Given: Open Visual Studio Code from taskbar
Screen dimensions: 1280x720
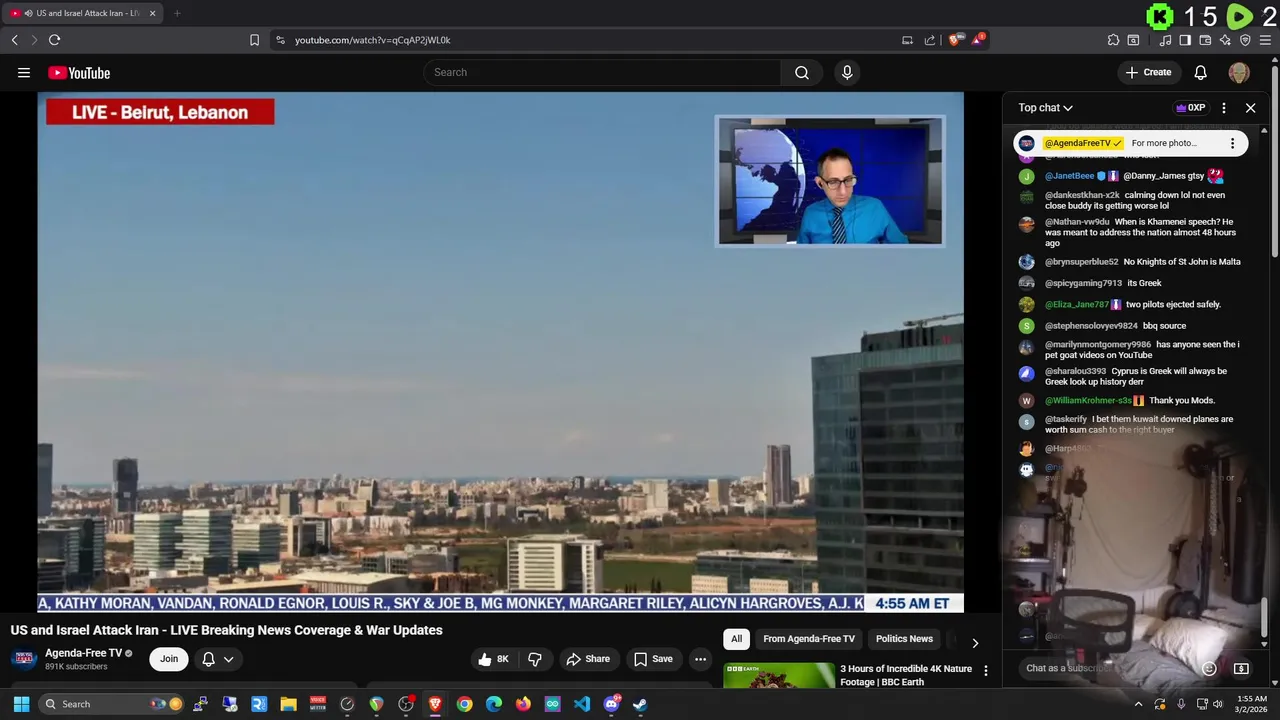Looking at the screenshot, I should [x=581, y=704].
